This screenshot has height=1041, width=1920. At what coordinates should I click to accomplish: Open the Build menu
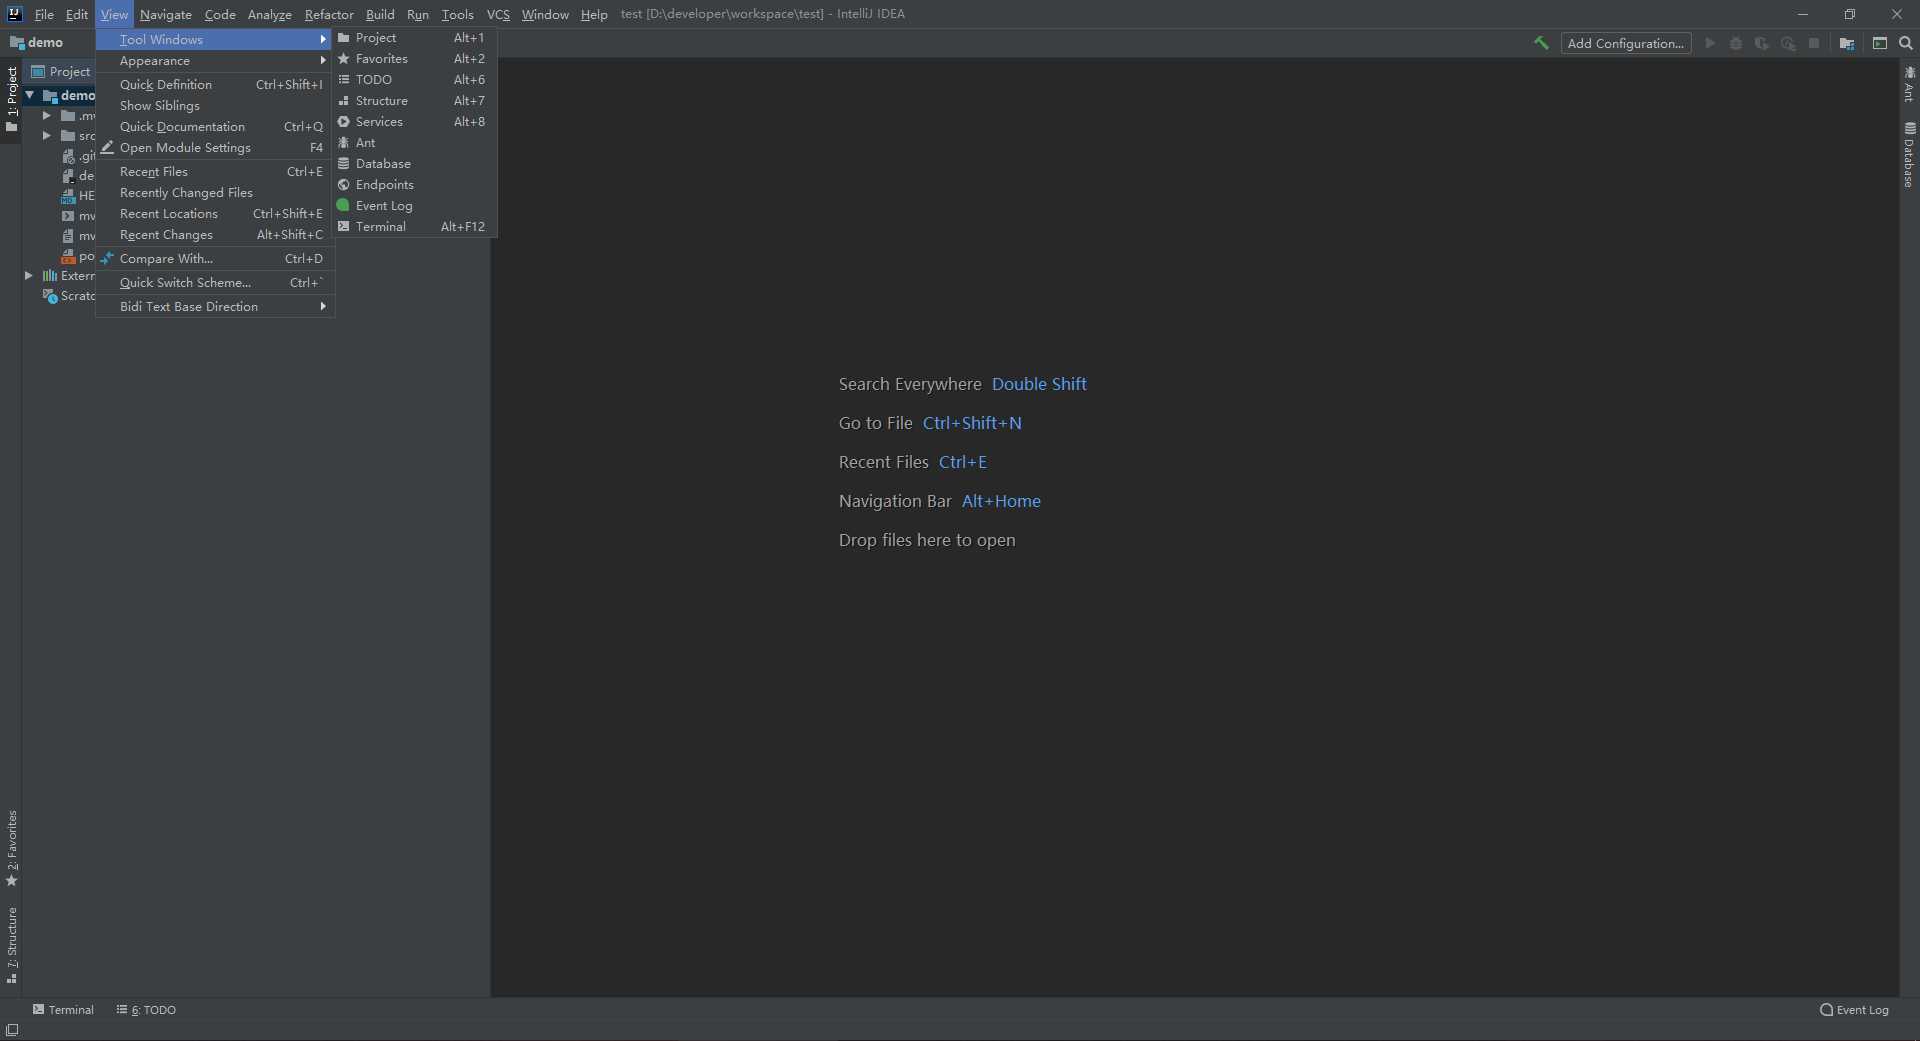(380, 14)
